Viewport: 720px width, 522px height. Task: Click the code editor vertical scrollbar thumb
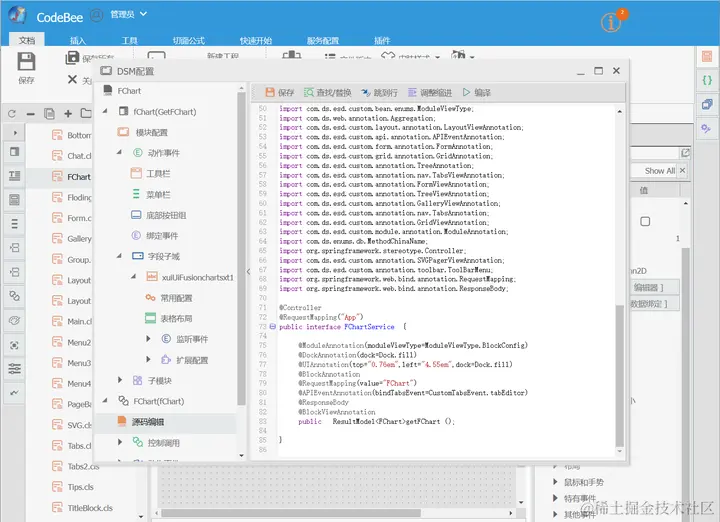click(x=619, y=375)
